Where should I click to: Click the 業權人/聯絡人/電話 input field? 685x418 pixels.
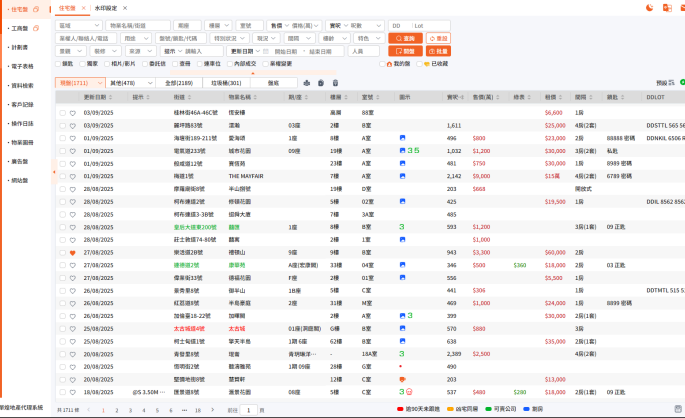pyautogui.click(x=86, y=38)
